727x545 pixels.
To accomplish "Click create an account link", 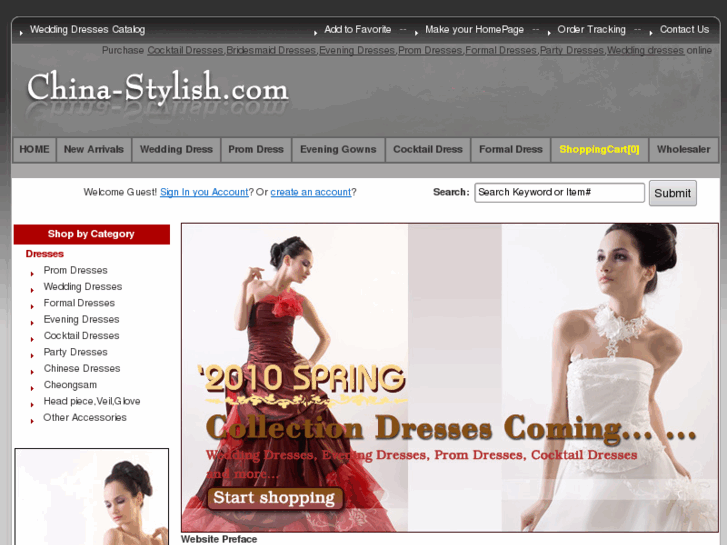I will [311, 192].
